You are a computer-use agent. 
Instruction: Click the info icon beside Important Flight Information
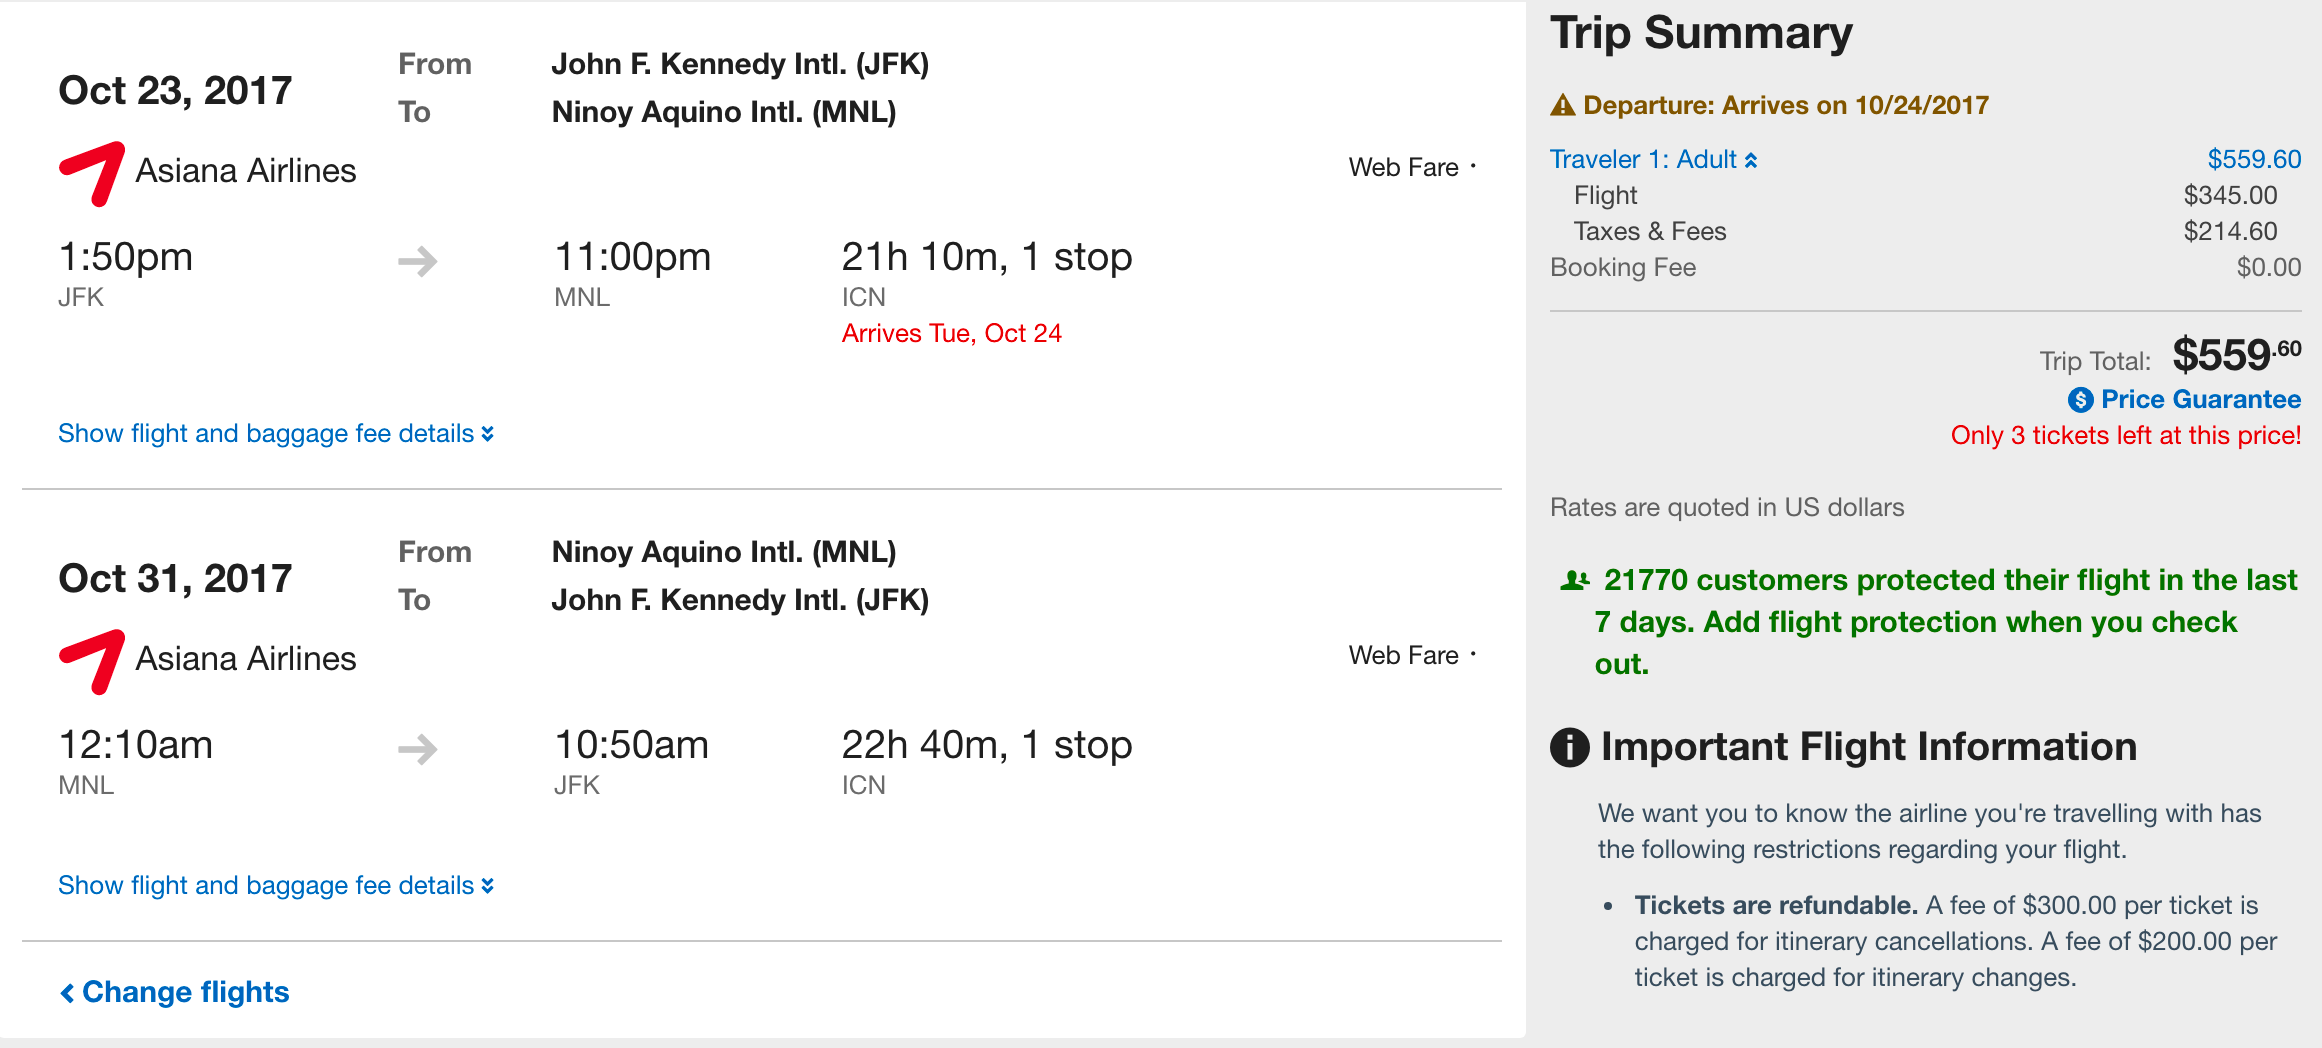[1569, 747]
